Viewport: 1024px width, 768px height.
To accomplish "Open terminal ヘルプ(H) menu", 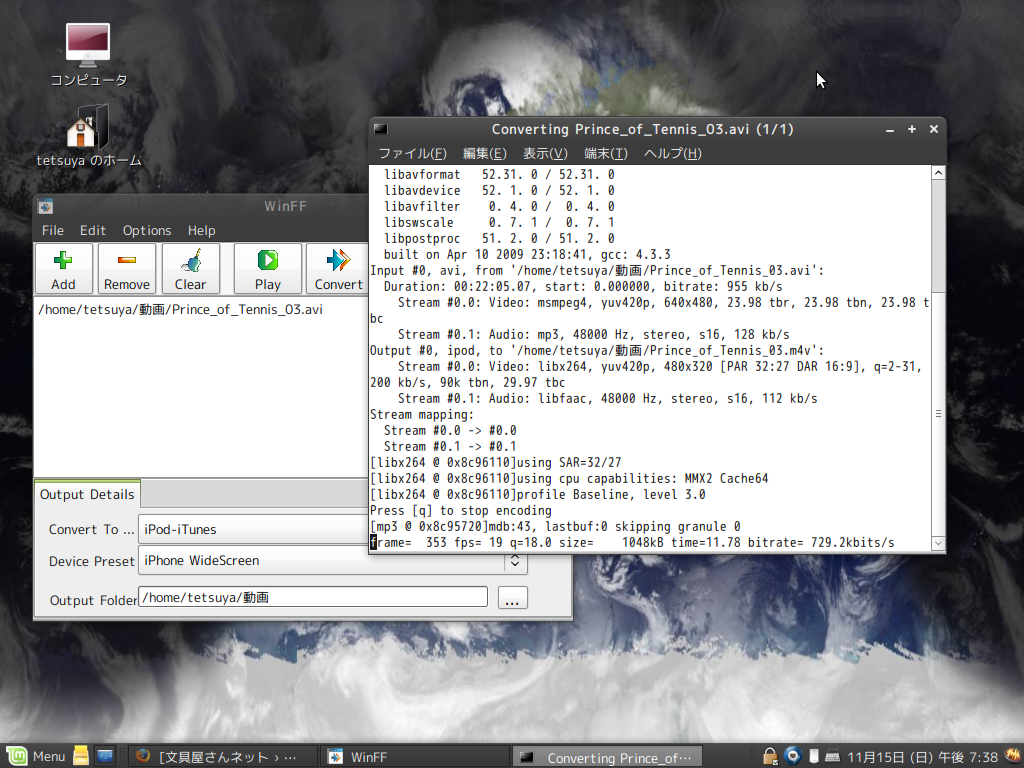I will pyautogui.click(x=673, y=153).
